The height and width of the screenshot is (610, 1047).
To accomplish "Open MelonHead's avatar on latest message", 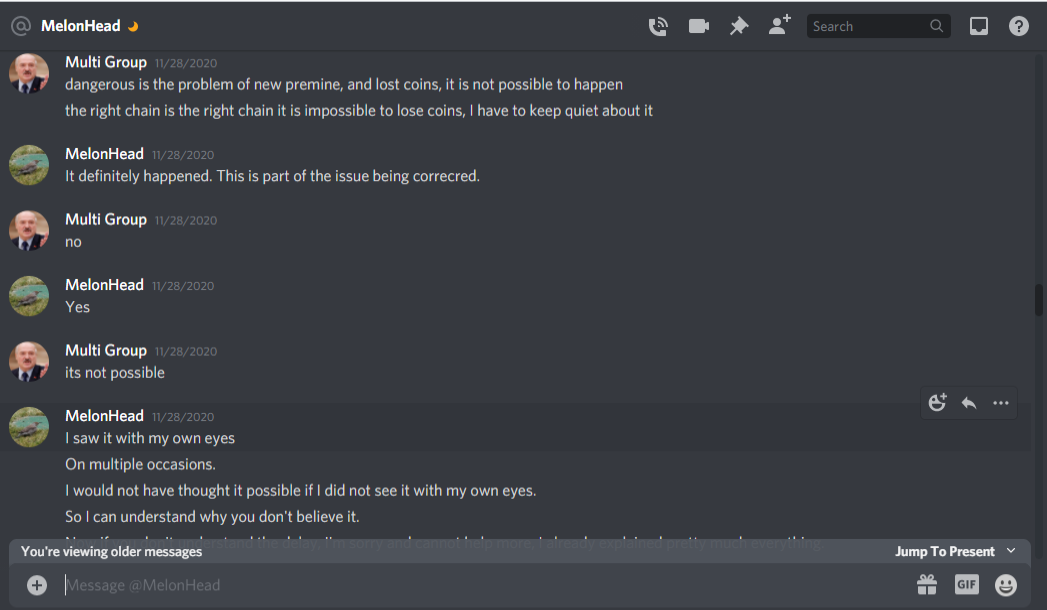I will [29, 427].
